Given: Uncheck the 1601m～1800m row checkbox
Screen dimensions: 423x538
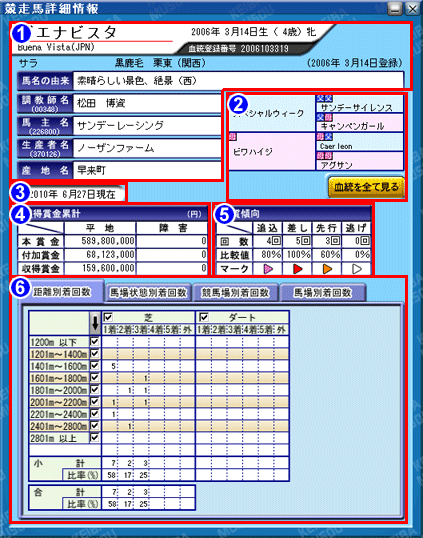Looking at the screenshot, I should [94, 377].
